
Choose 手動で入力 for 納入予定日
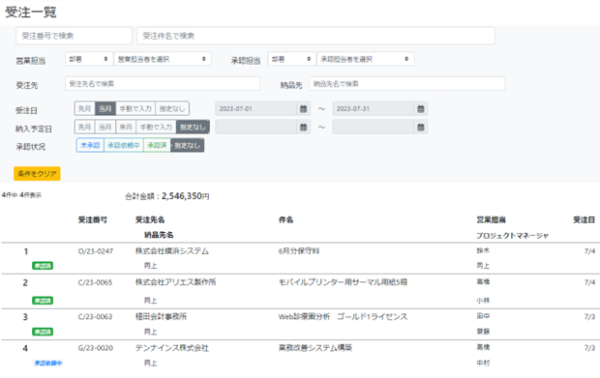point(156,127)
